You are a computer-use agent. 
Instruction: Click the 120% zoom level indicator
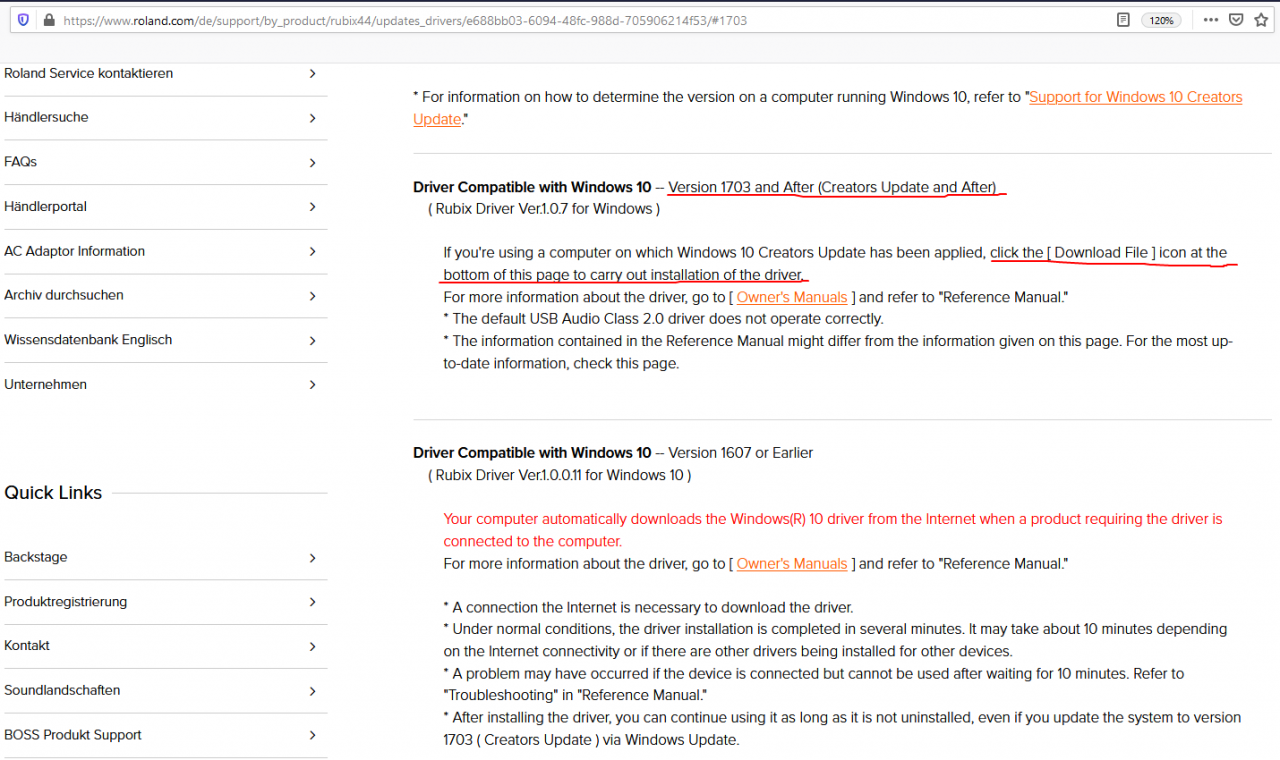click(1162, 20)
